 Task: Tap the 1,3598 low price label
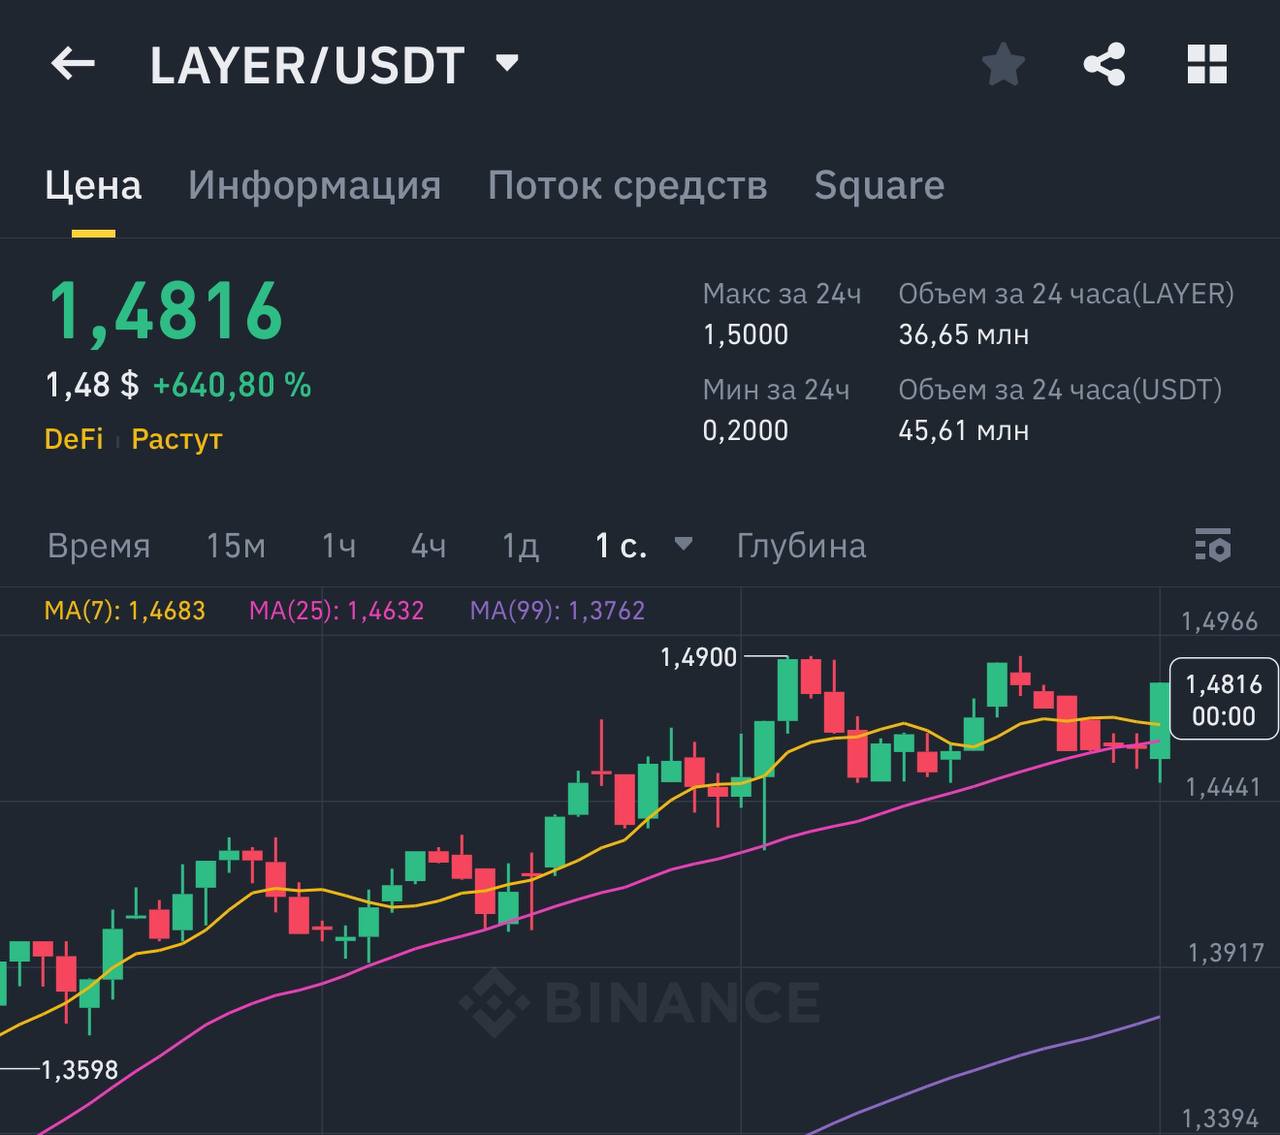point(80,1070)
